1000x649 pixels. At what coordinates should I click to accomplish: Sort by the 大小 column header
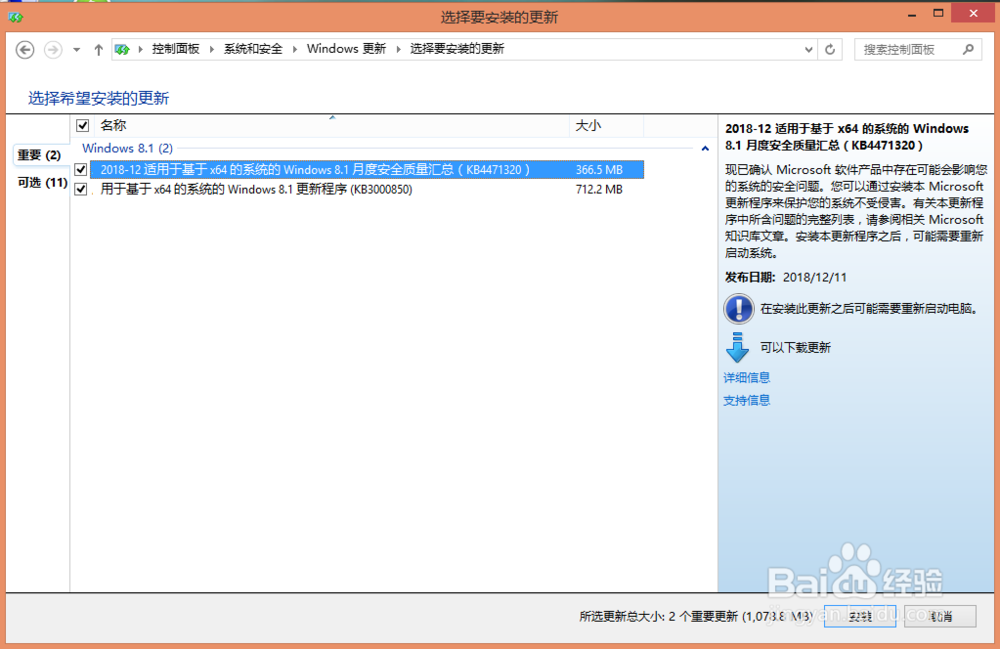coord(606,126)
